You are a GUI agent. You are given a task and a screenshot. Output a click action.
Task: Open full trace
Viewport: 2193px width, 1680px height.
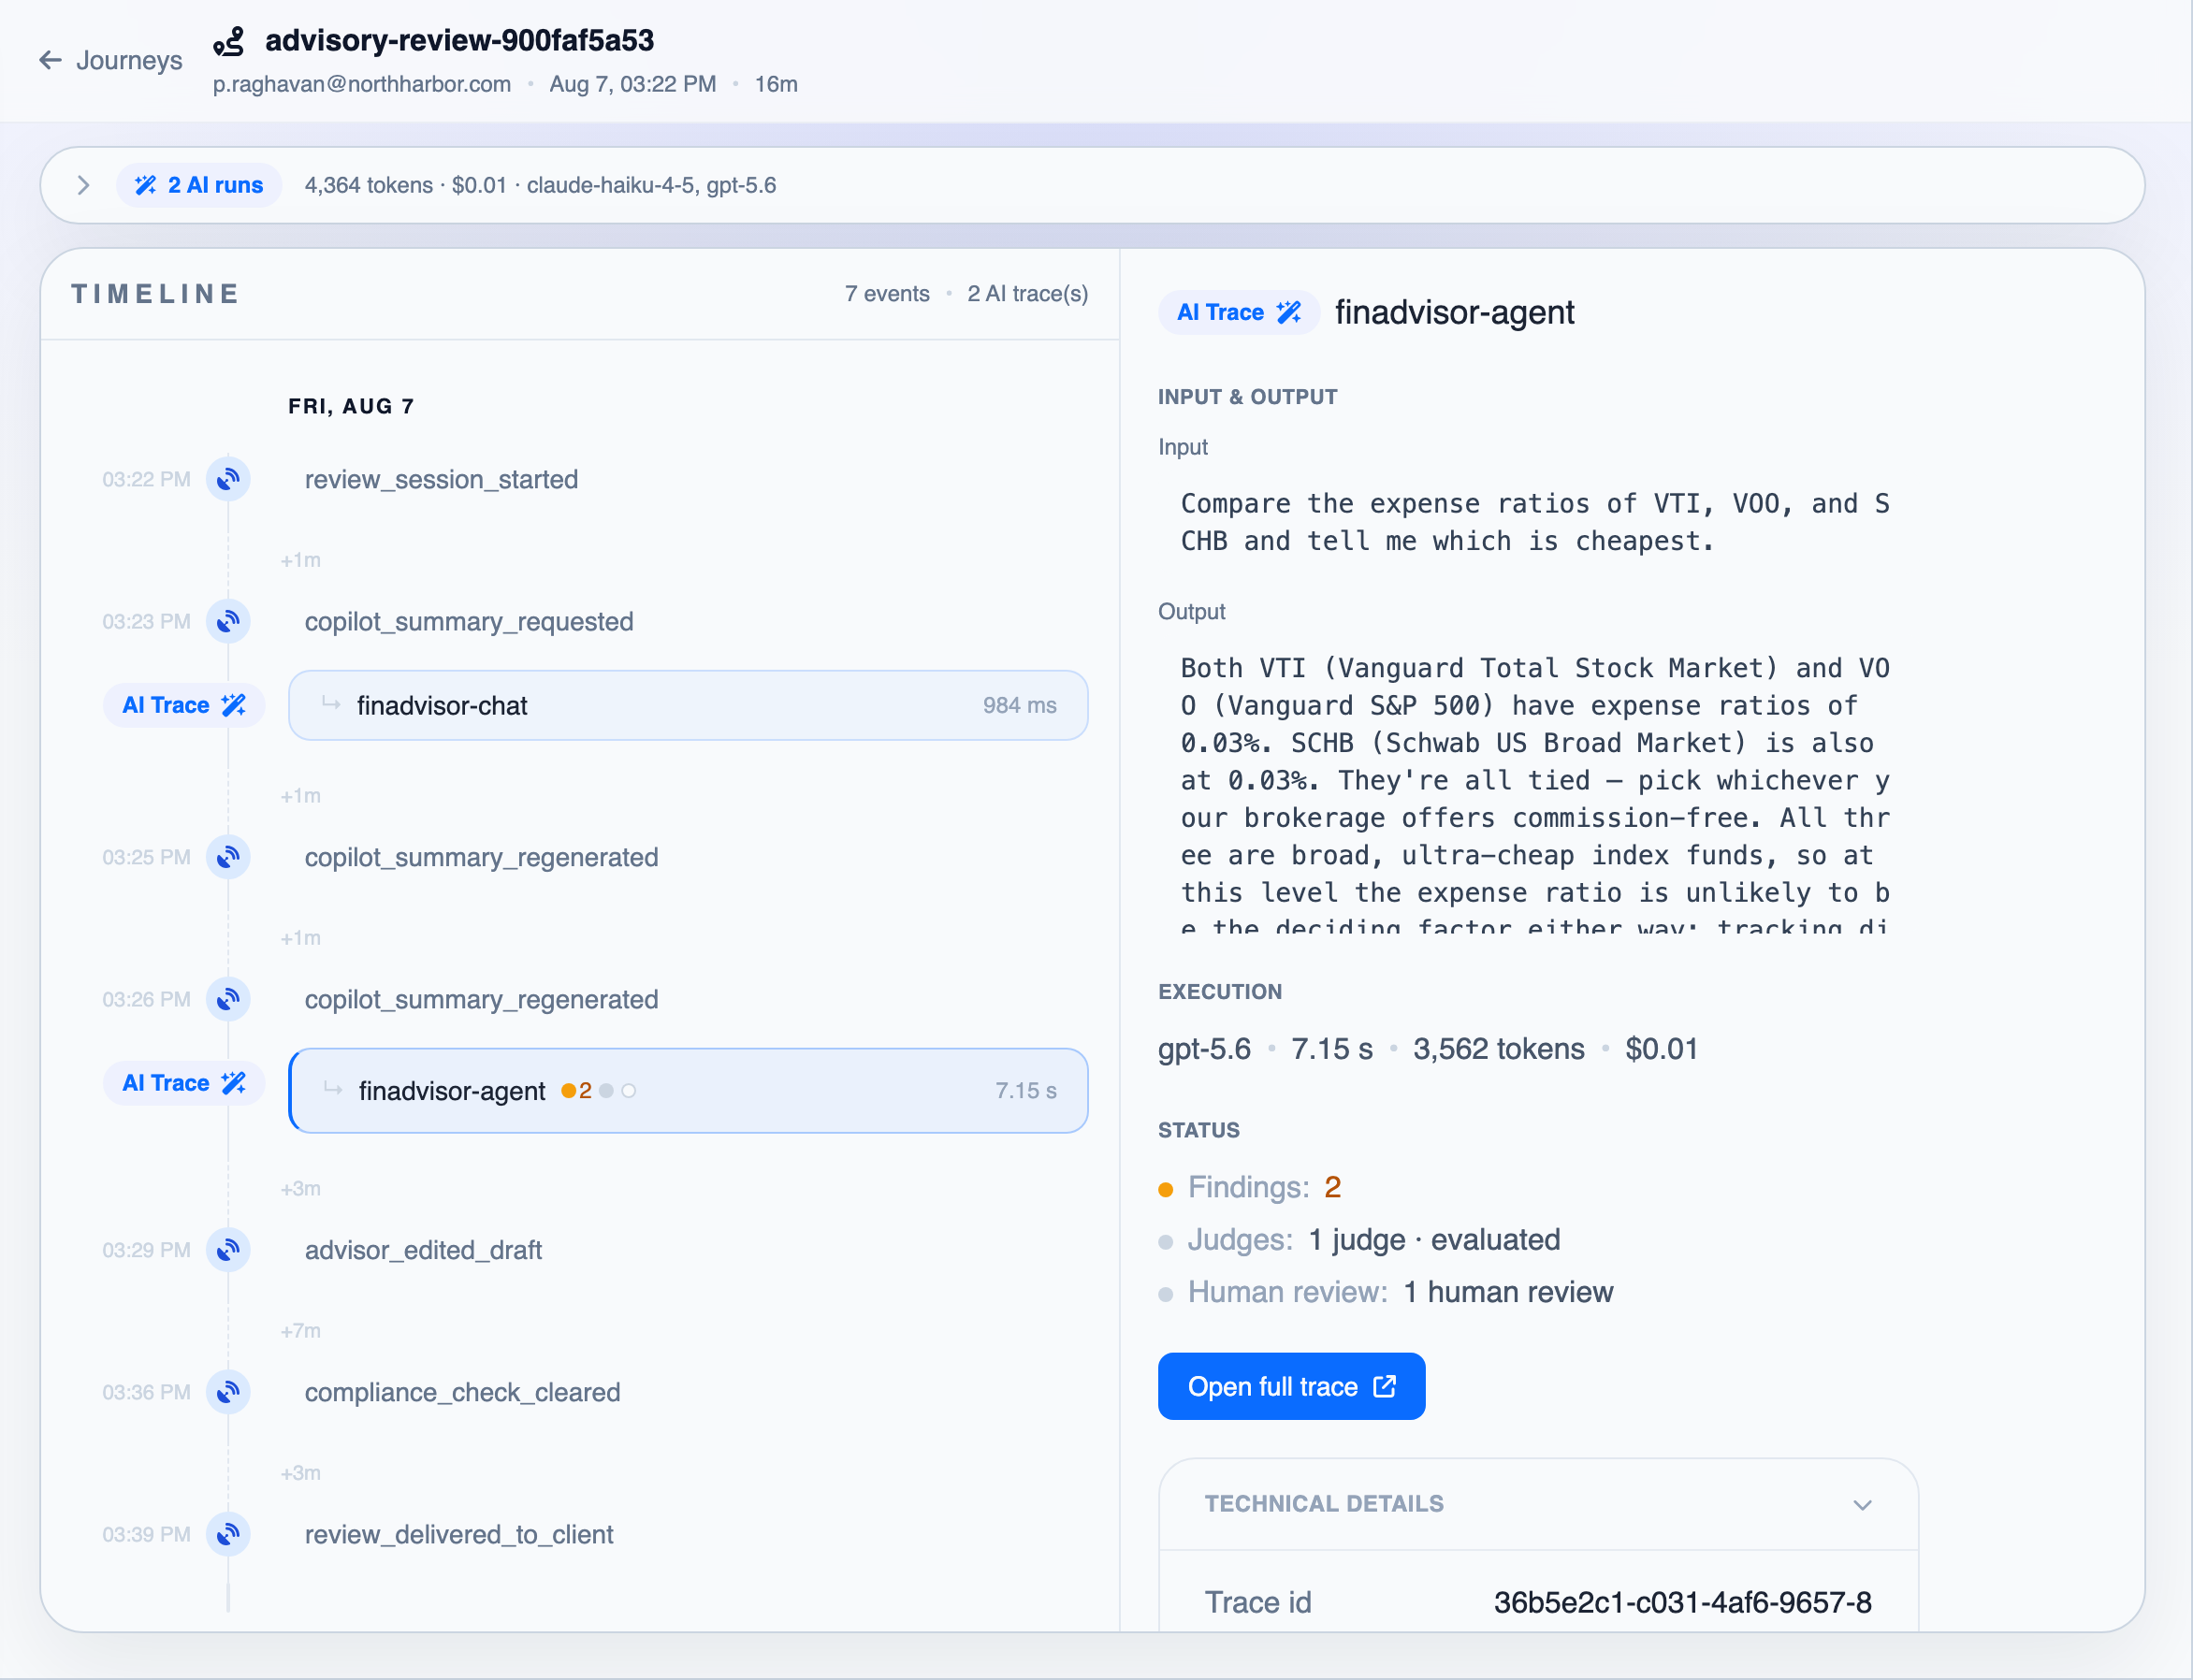[x=1291, y=1386]
